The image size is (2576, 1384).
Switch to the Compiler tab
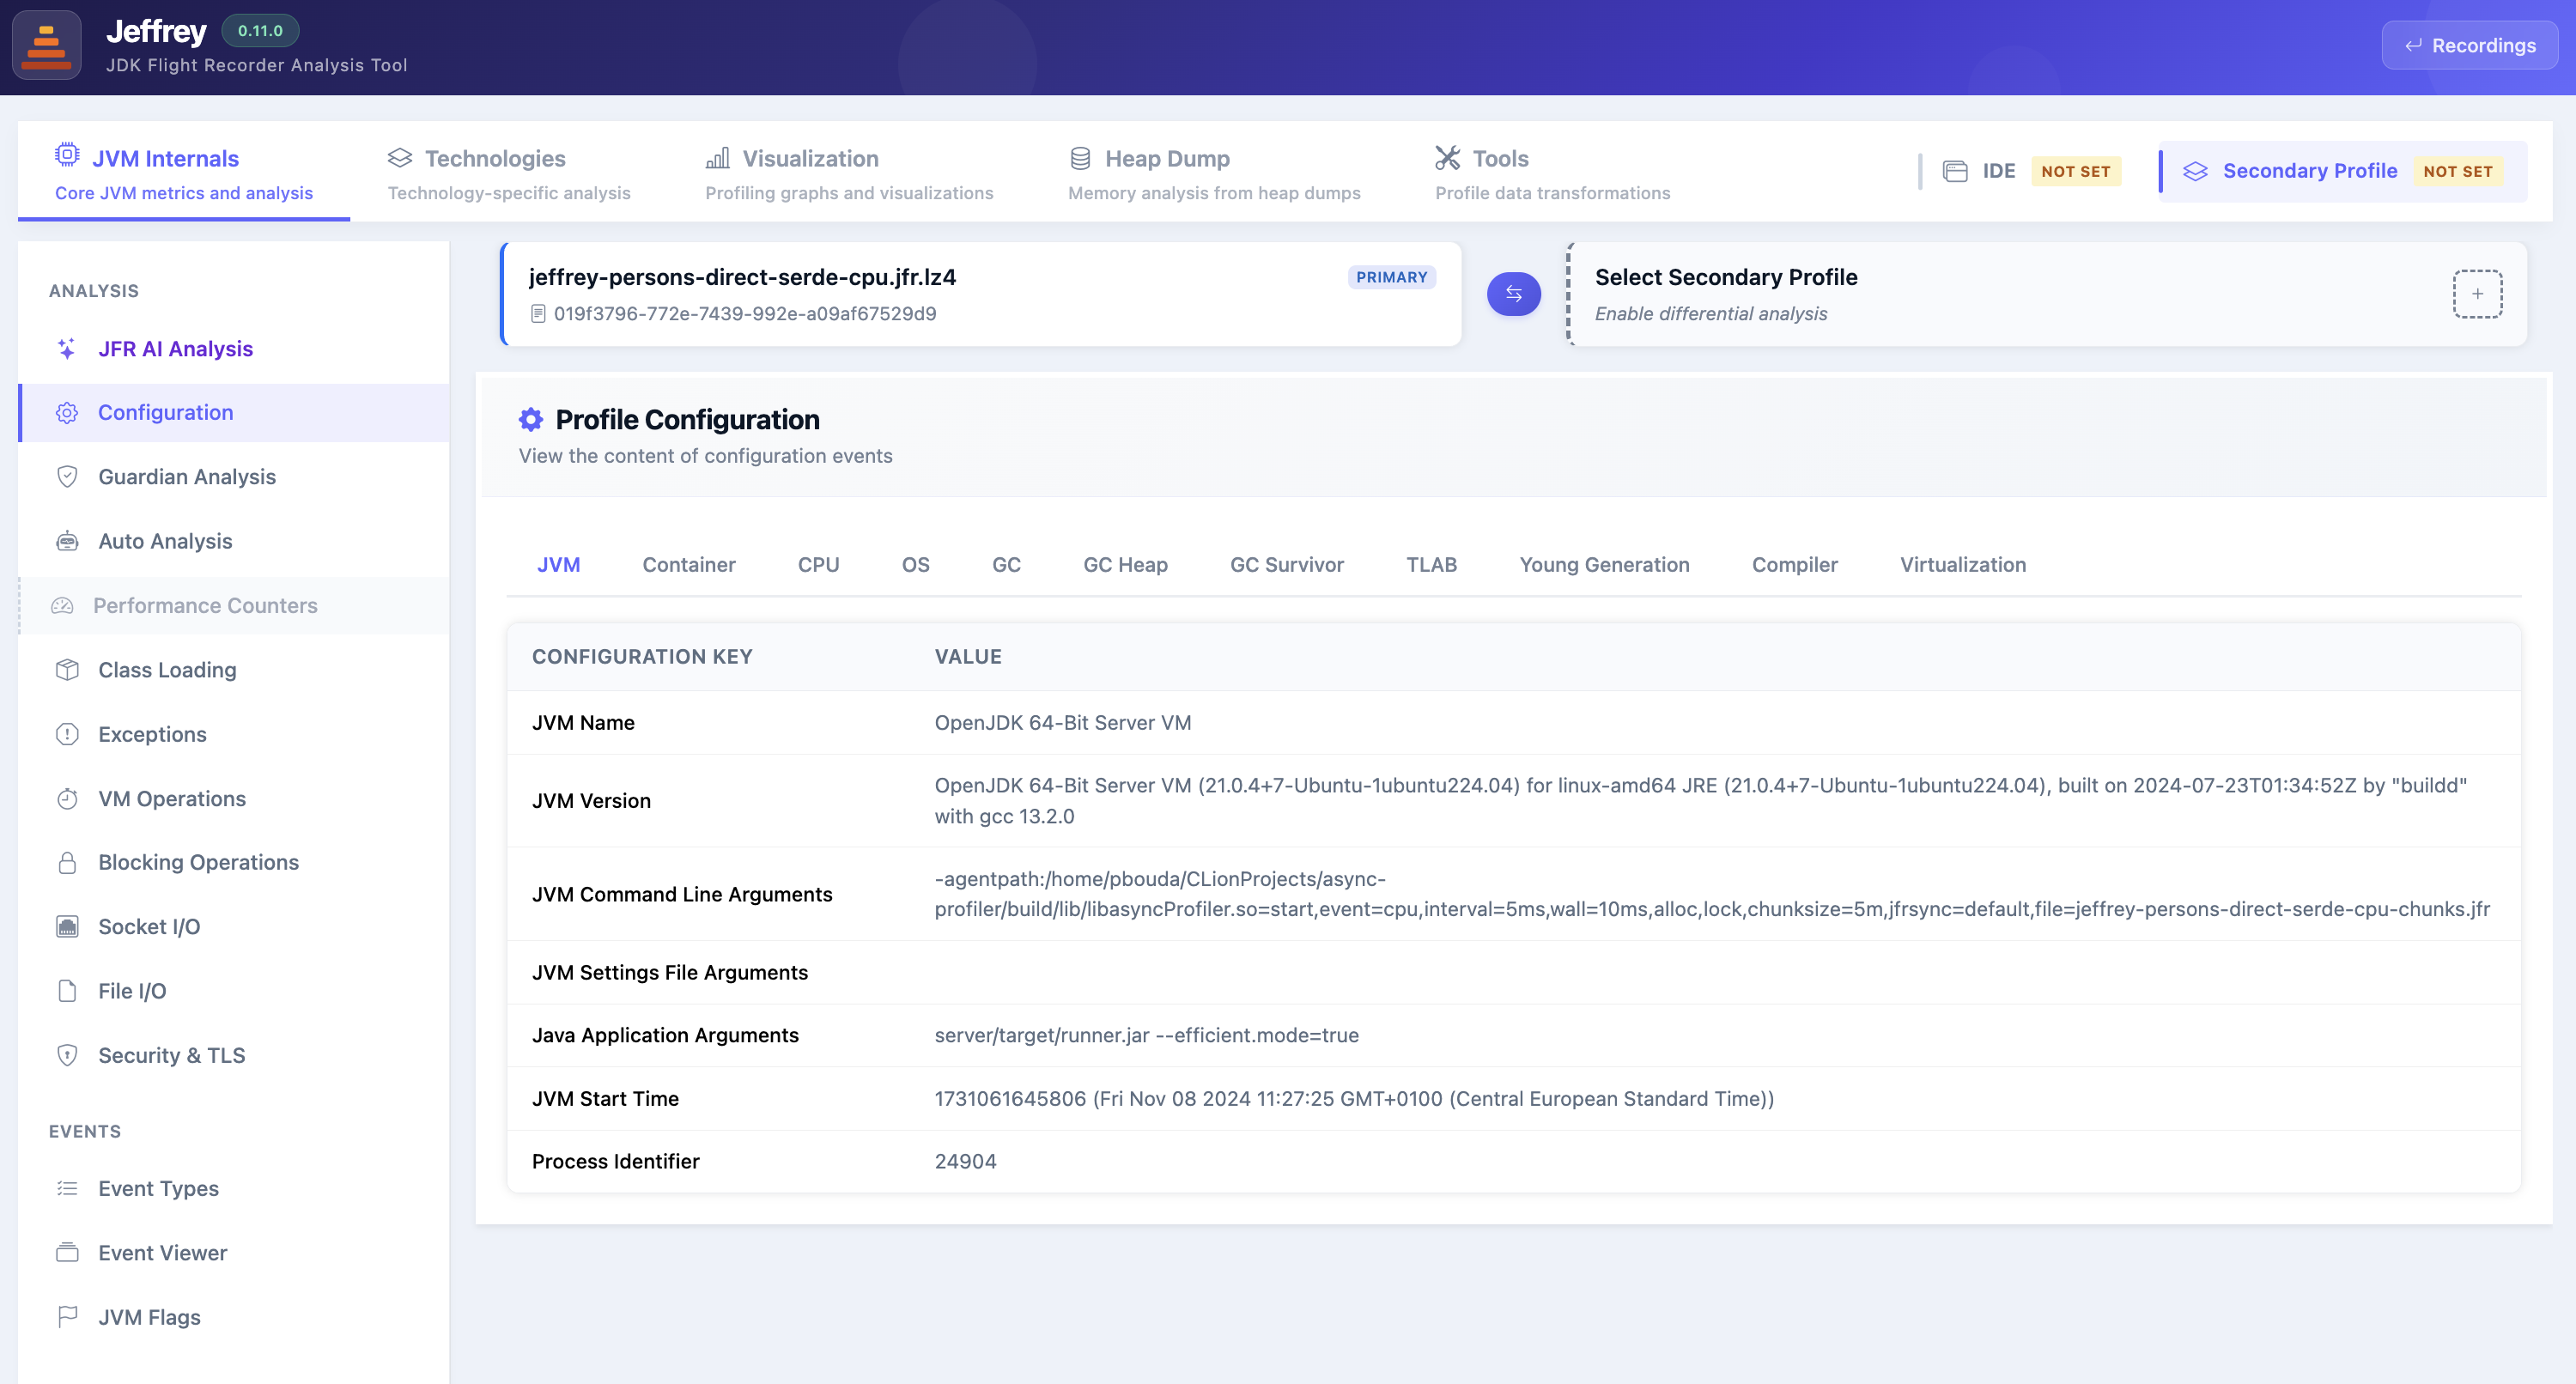[1794, 565]
